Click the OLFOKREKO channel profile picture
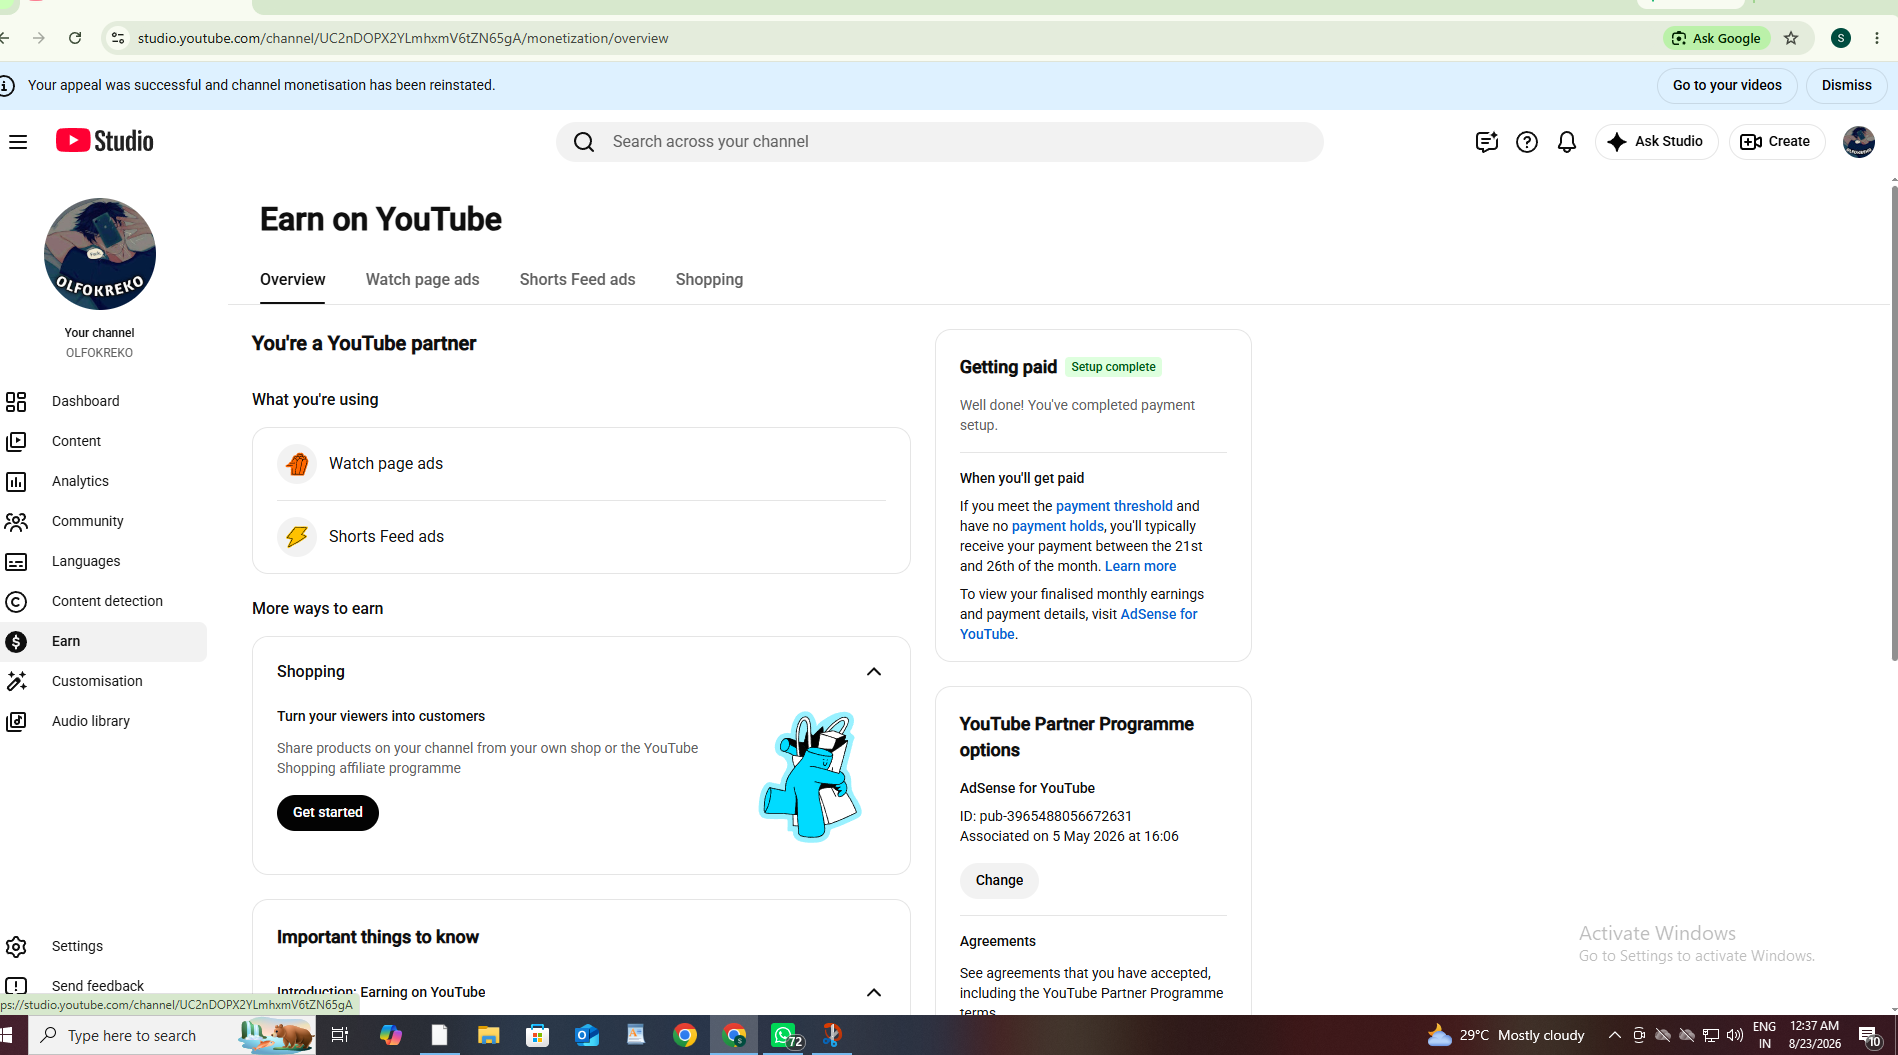This screenshot has width=1898, height=1055. pyautogui.click(x=100, y=254)
